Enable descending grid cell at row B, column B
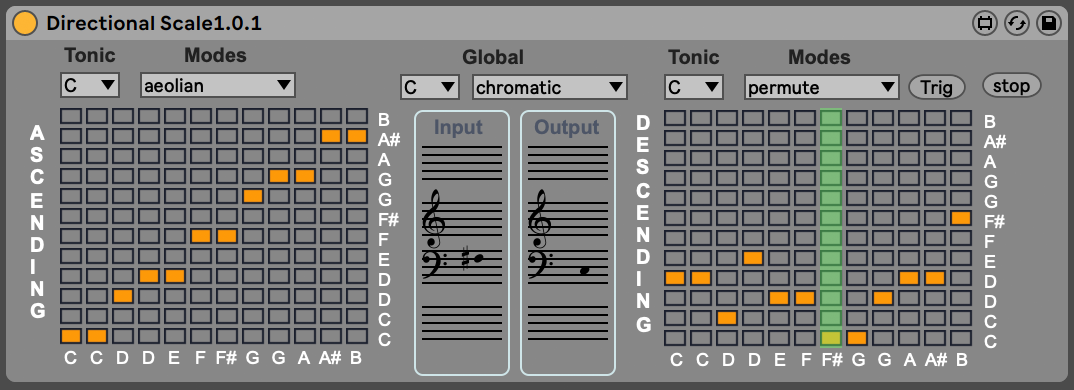 coord(961,119)
